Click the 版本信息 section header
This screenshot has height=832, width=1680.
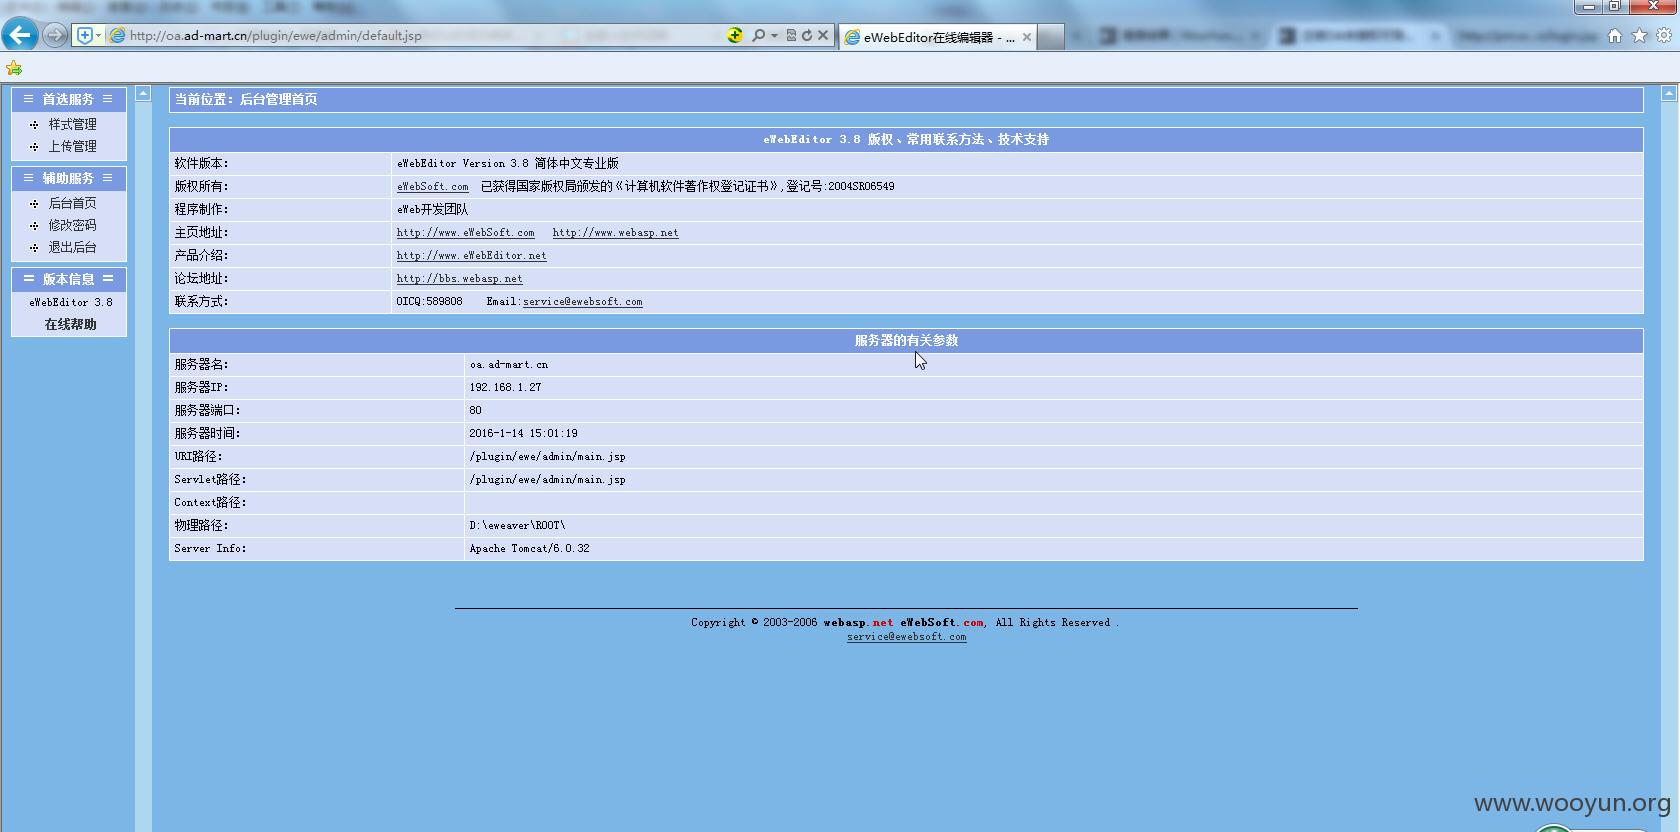(x=68, y=279)
